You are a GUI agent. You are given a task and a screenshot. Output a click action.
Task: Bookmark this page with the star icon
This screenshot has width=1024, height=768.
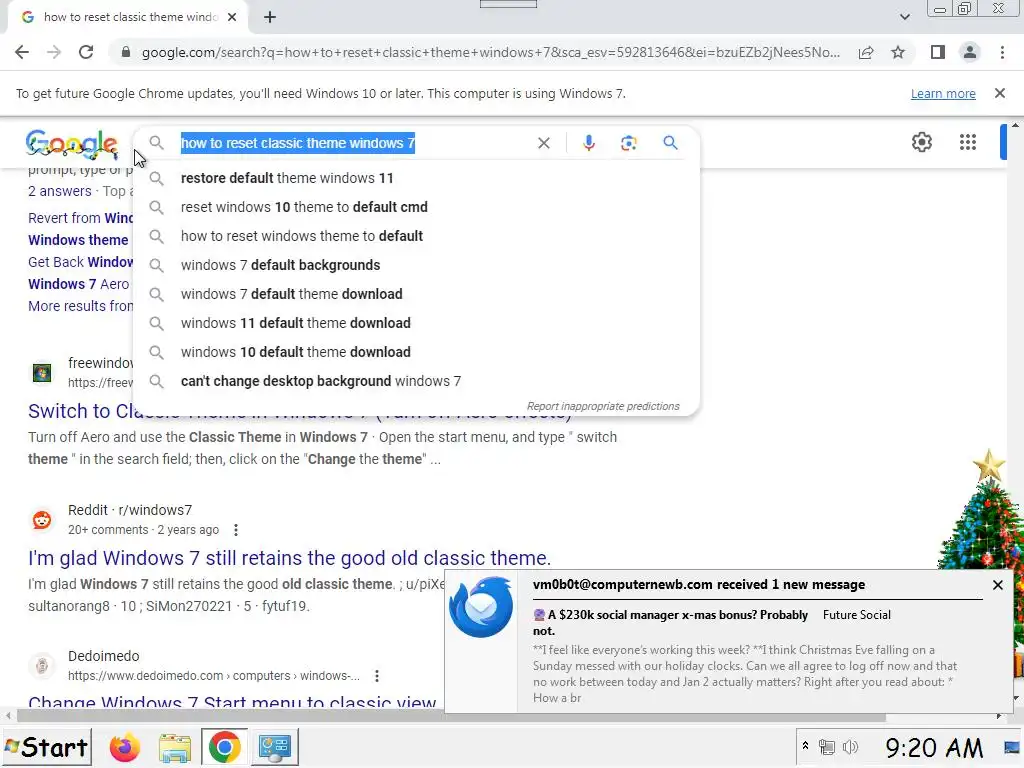(x=898, y=52)
